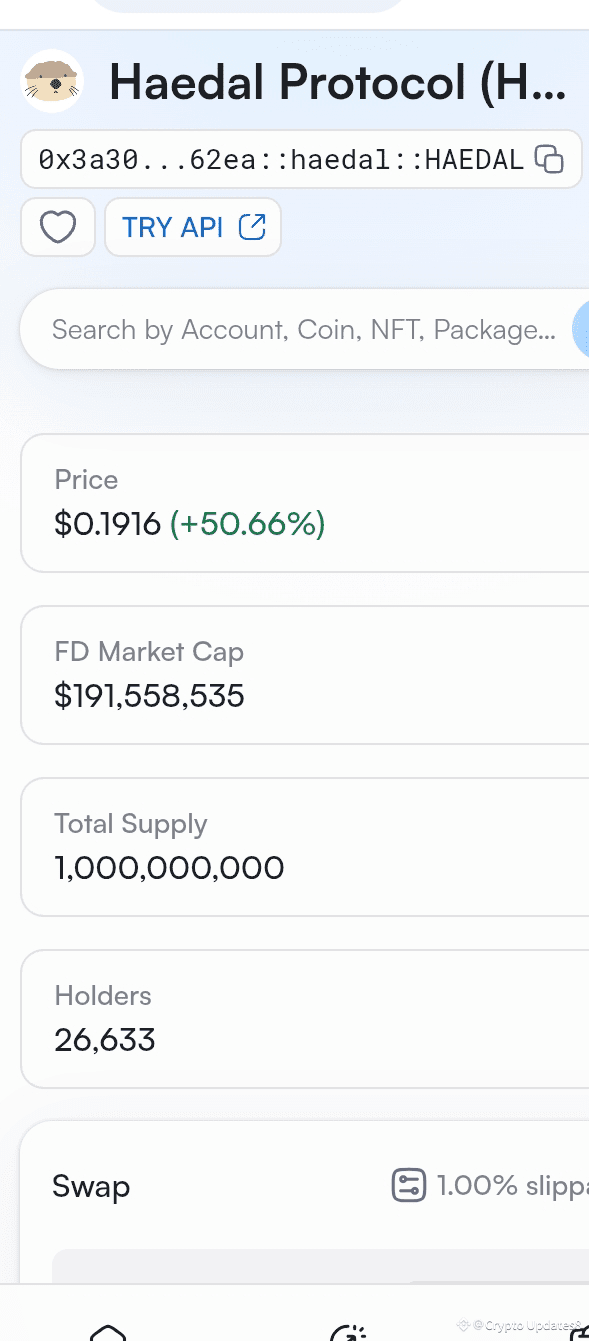Select the 0x3a30...62ea::haedal::HAEDAL address box
Image resolution: width=589 pixels, height=1341 pixels.
301,159
